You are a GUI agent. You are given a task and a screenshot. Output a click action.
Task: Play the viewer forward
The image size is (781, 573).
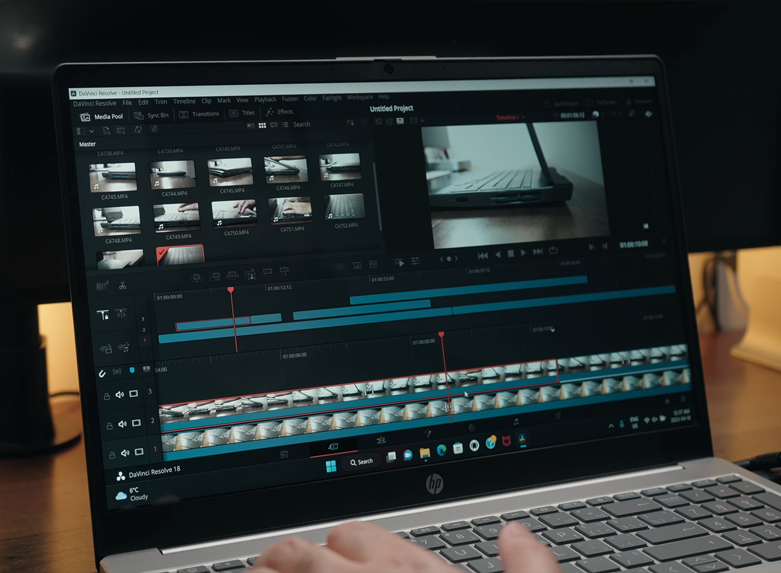[523, 253]
